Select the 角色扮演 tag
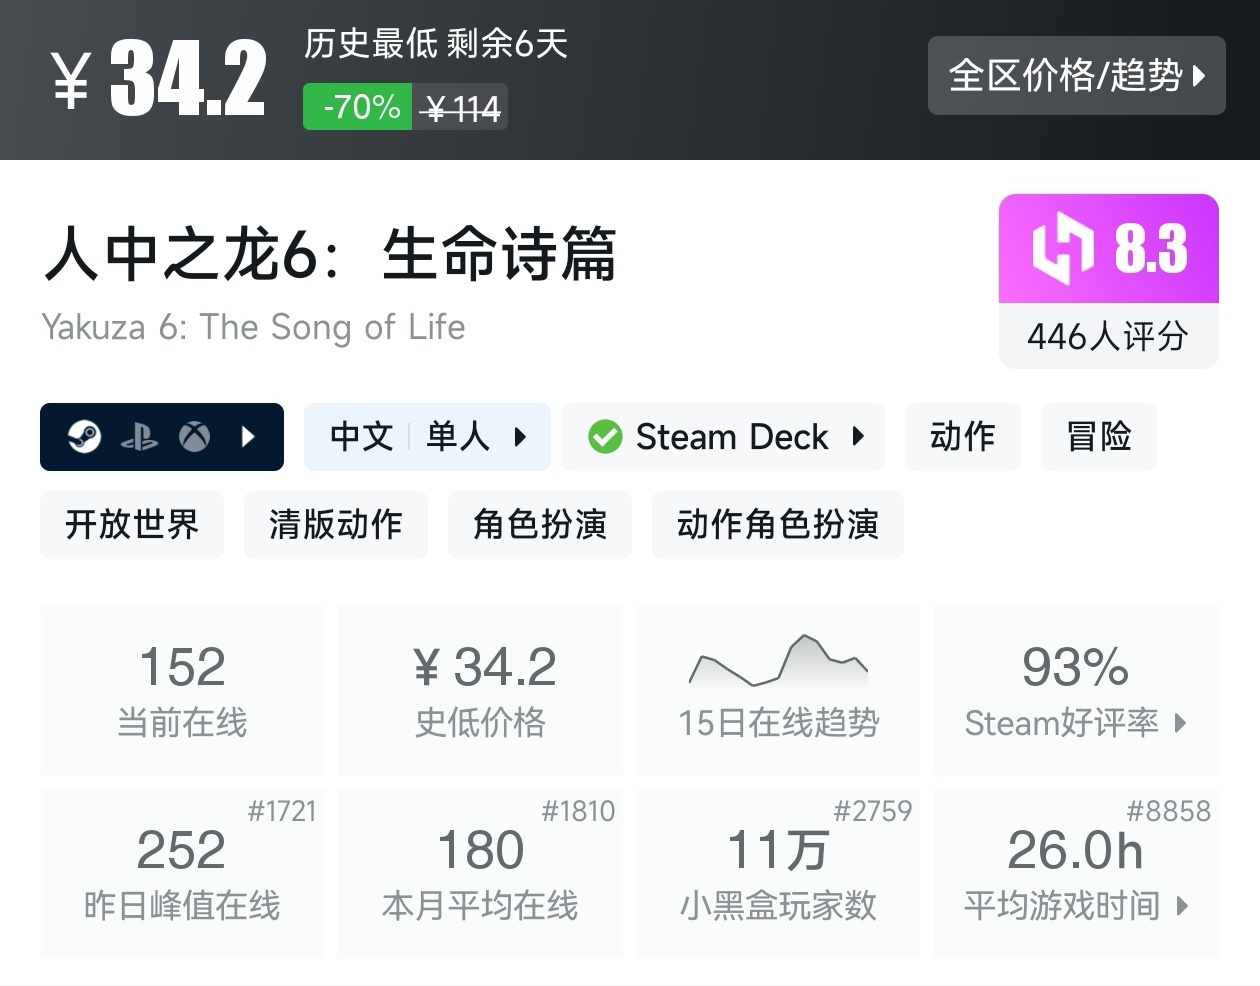Image resolution: width=1260 pixels, height=986 pixels. (540, 525)
